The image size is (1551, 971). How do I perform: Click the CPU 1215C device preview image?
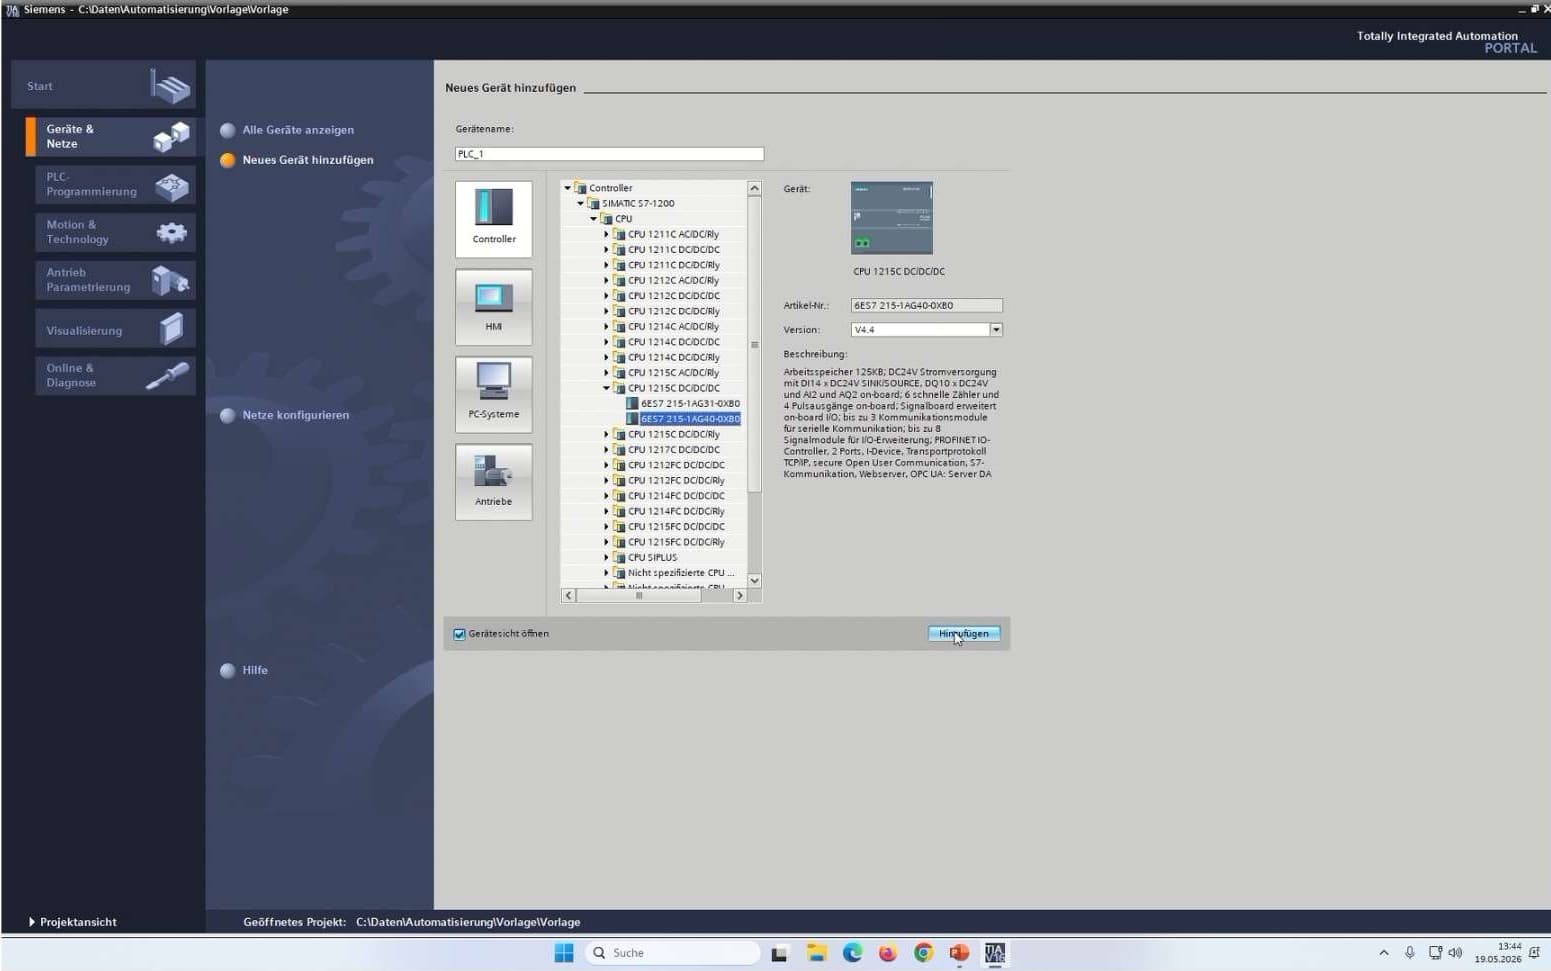(892, 218)
